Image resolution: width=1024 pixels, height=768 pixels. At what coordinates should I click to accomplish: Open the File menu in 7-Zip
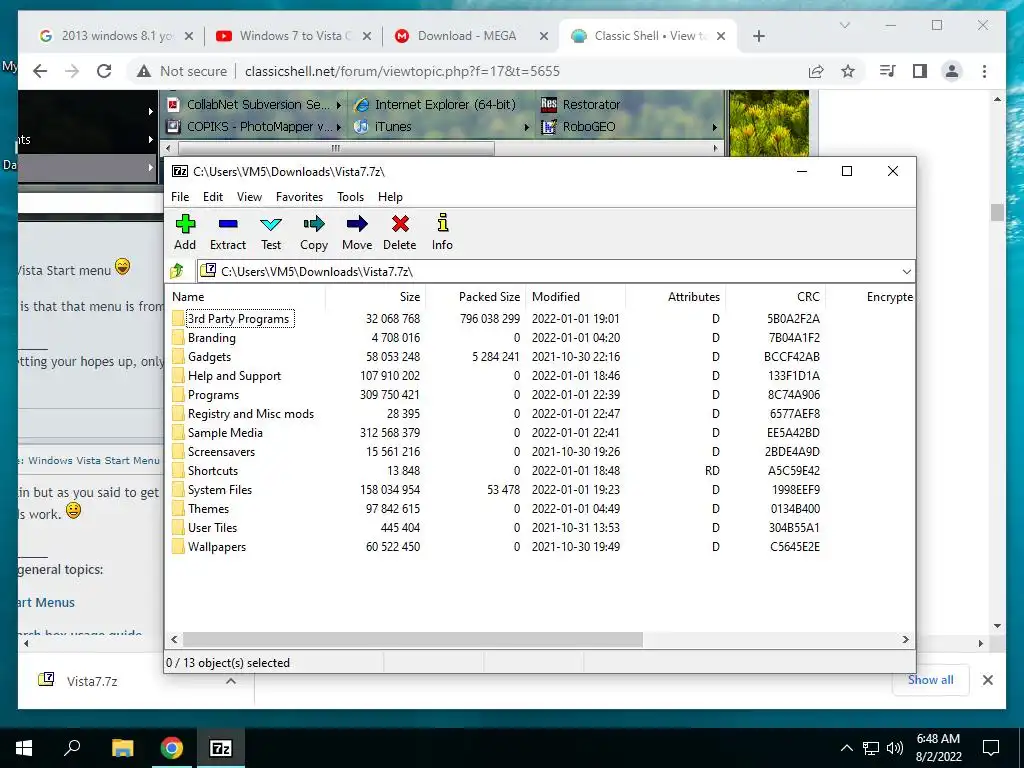180,197
